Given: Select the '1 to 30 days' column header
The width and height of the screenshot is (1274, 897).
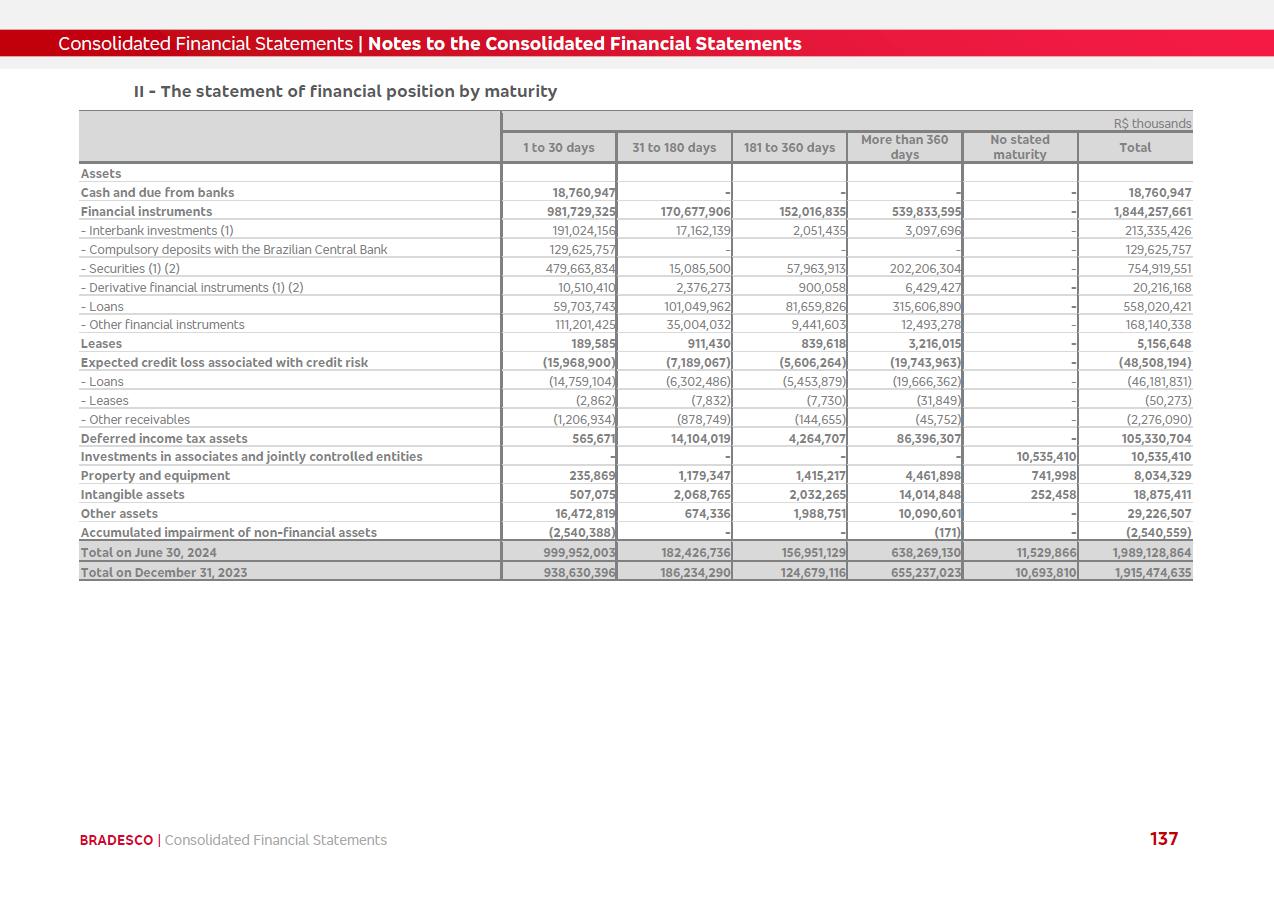Looking at the screenshot, I should pos(558,148).
